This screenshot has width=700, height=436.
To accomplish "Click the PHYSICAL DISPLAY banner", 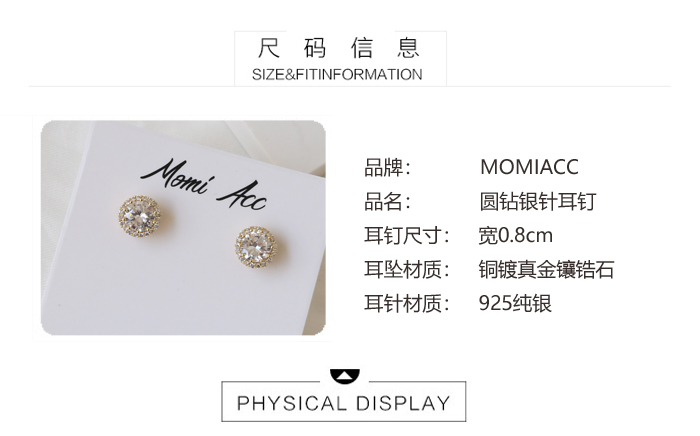I will click(343, 403).
